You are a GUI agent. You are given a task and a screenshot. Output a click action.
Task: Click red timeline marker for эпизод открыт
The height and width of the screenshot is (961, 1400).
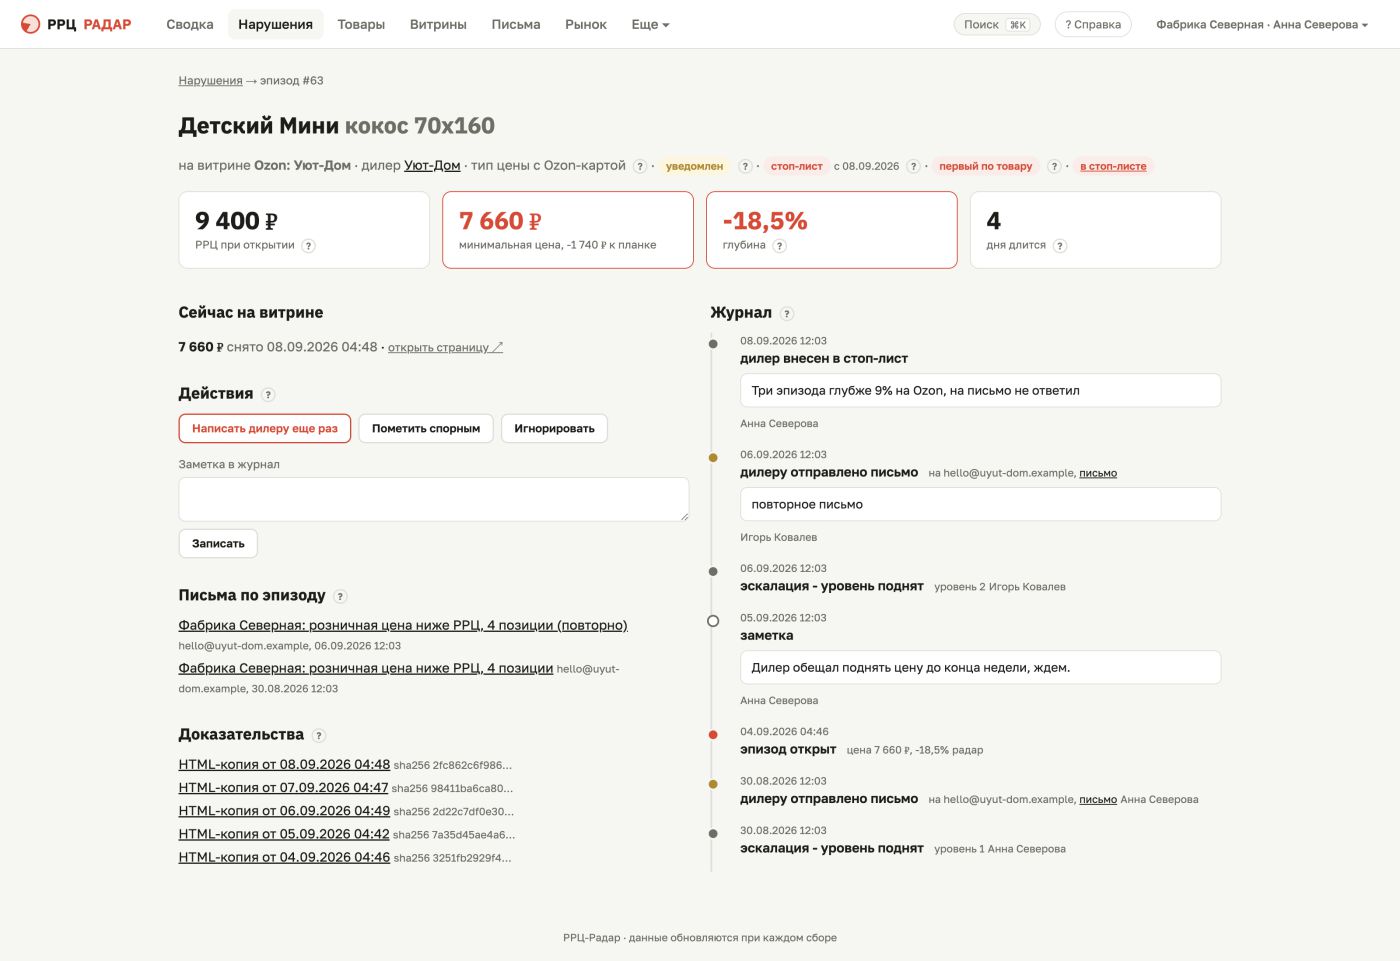coord(713,735)
